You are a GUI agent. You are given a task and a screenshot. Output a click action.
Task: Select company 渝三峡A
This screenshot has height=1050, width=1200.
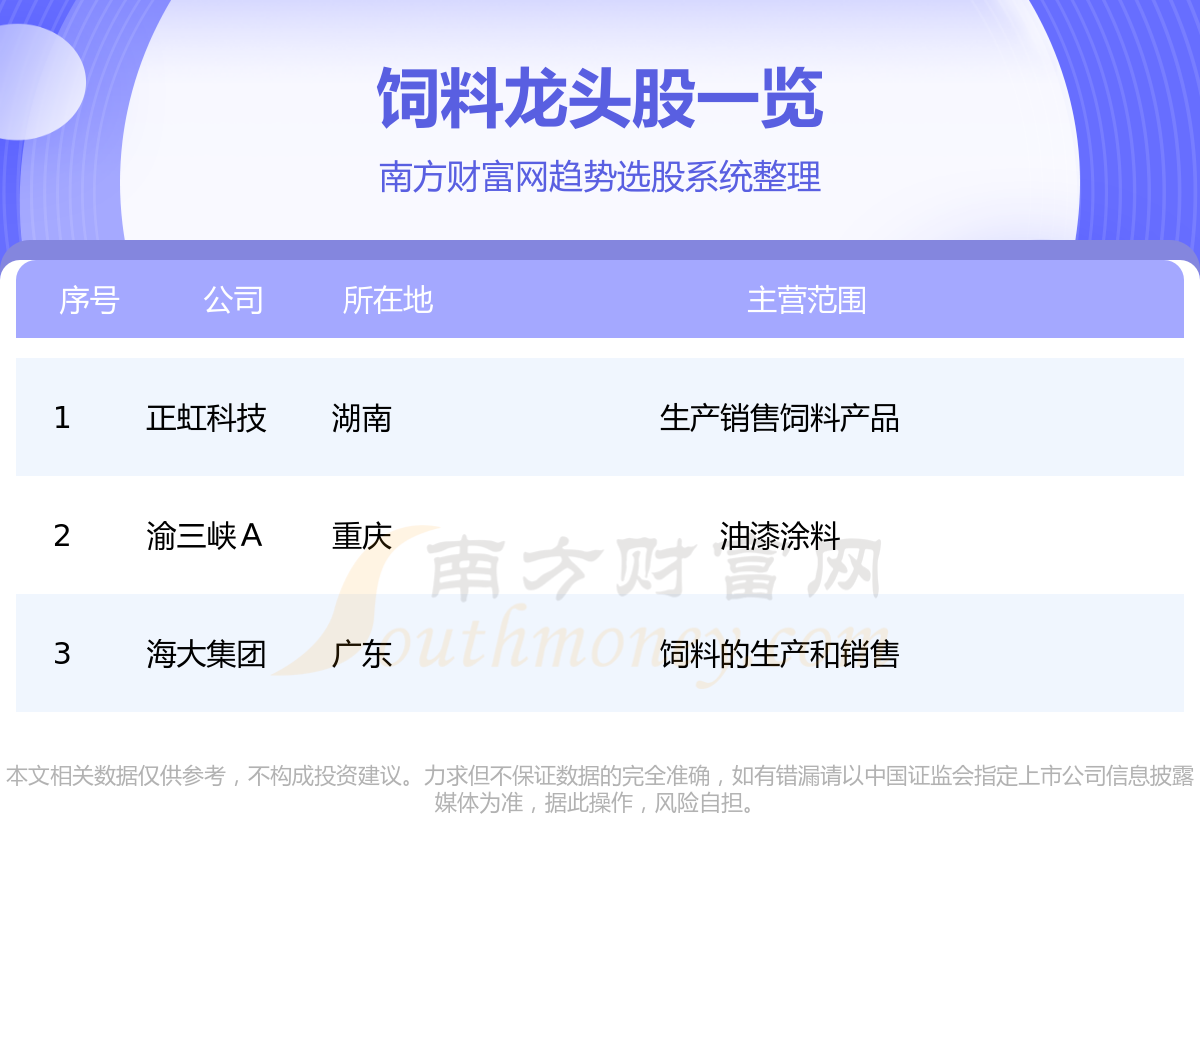point(204,536)
